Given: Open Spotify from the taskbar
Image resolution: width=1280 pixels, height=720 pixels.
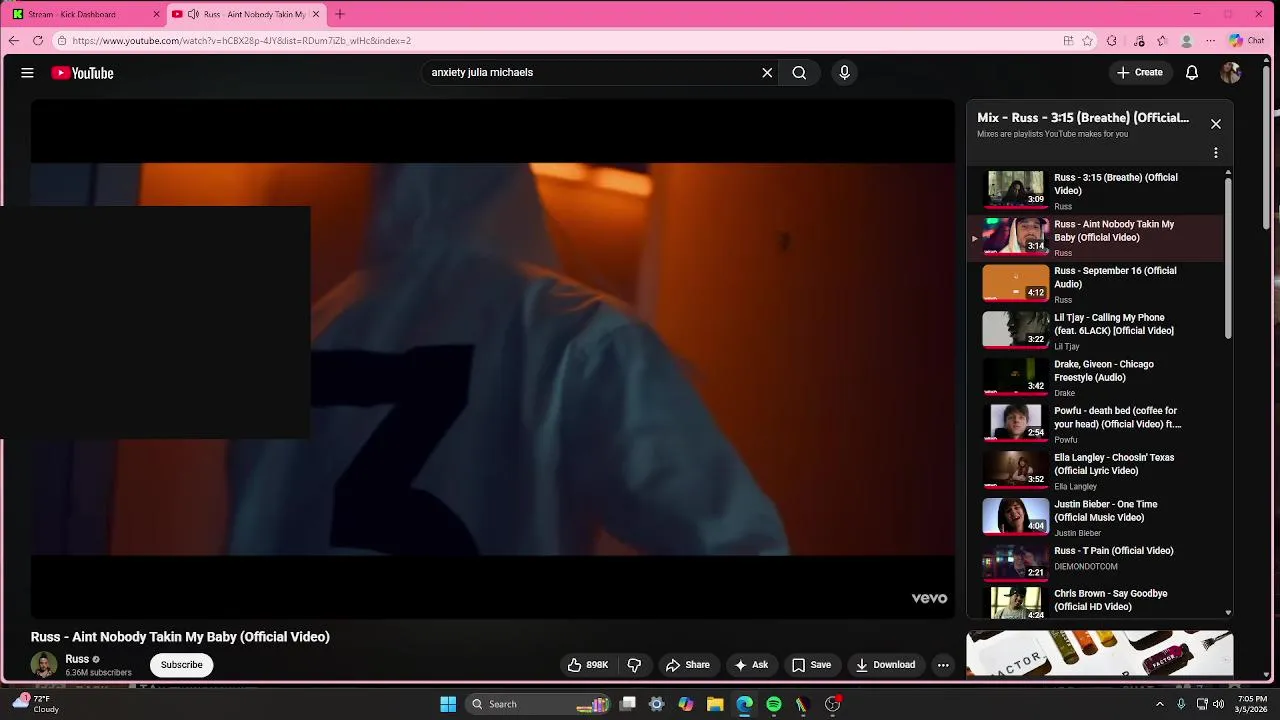Looking at the screenshot, I should [774, 704].
